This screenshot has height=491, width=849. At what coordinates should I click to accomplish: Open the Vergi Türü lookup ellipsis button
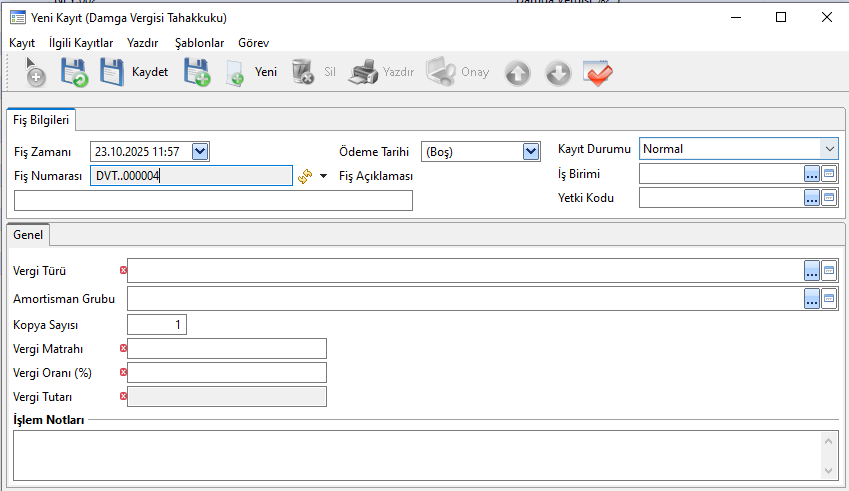pyautogui.click(x=812, y=271)
